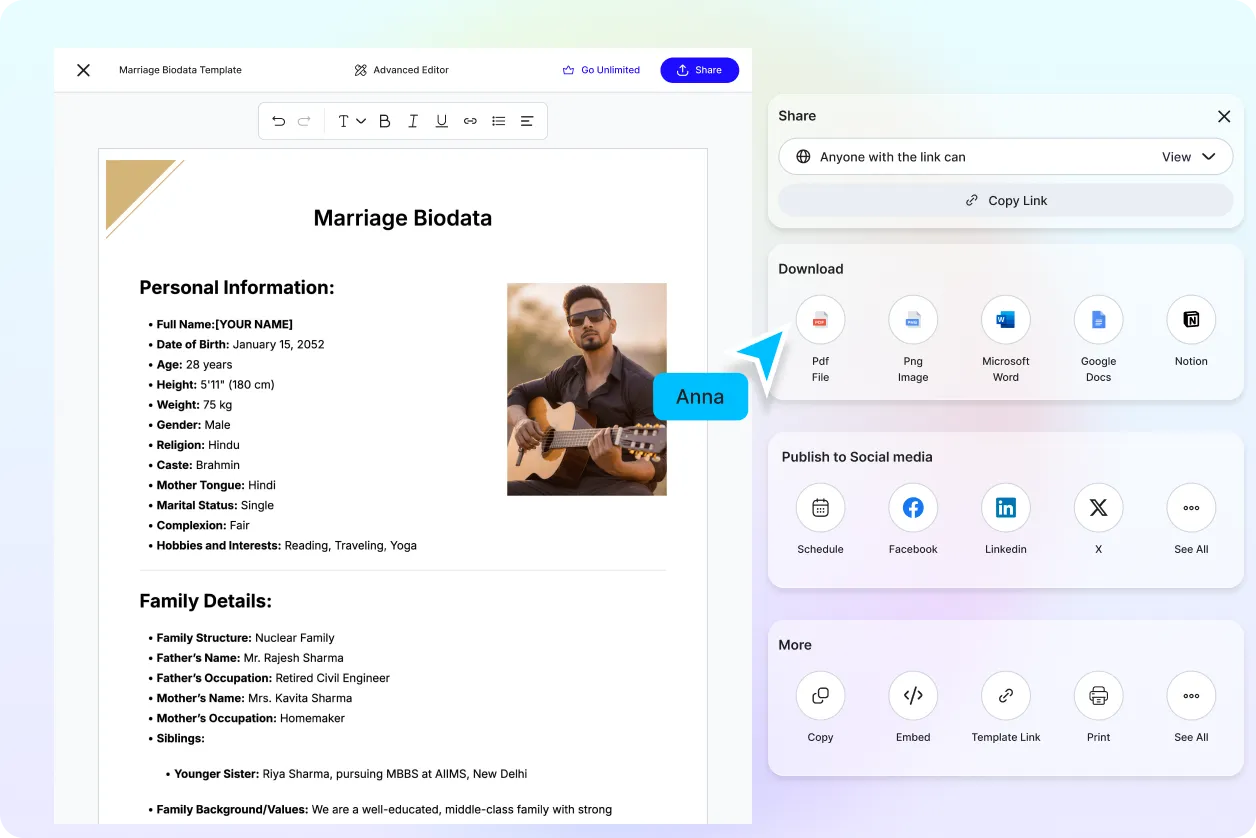Click the Mother's Name line
The height and width of the screenshot is (838, 1256).
click(x=254, y=698)
